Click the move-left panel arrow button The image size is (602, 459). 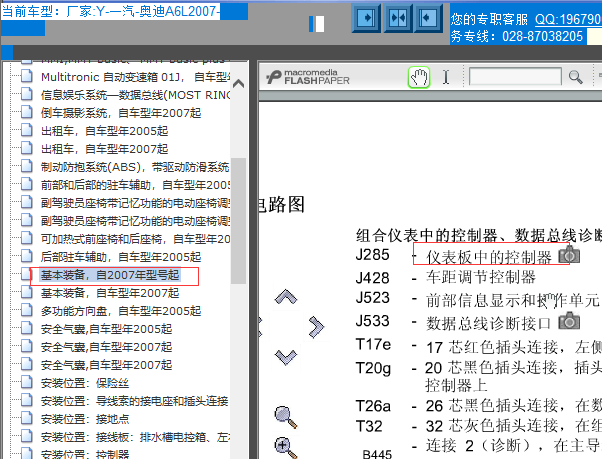pos(428,18)
